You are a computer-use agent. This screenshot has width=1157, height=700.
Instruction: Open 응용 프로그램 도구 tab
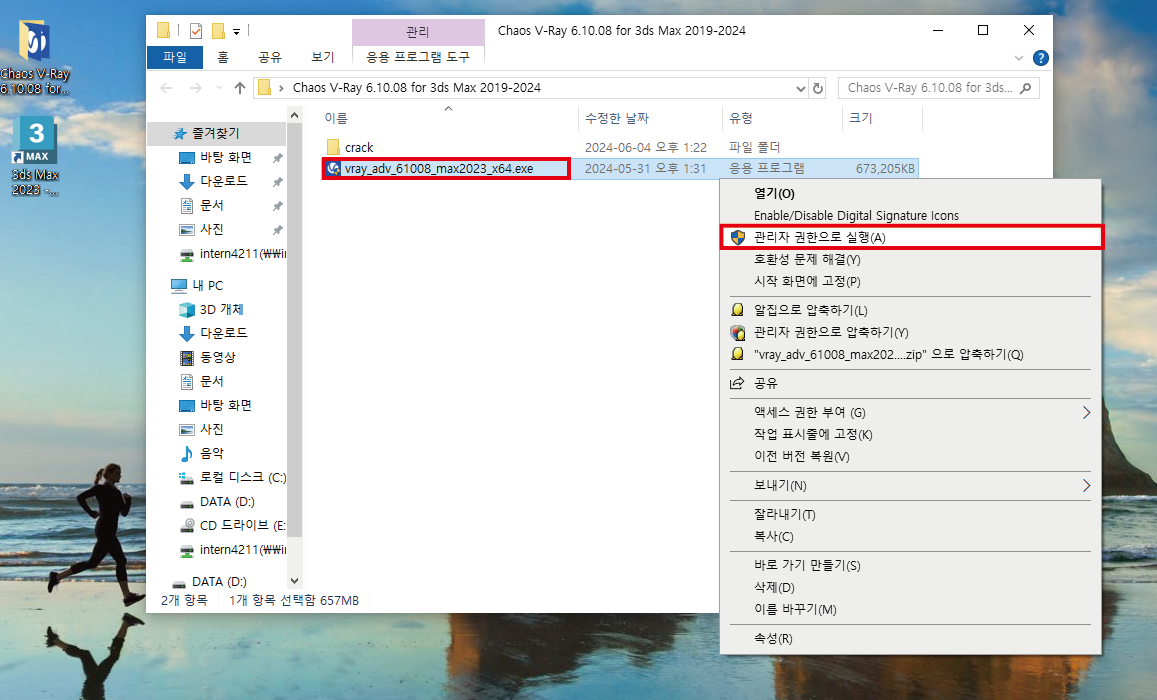[418, 57]
